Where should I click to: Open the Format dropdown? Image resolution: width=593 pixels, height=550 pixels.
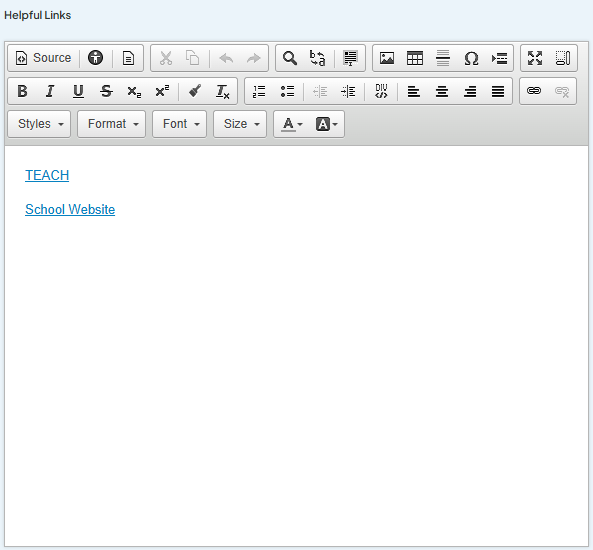click(x=112, y=124)
